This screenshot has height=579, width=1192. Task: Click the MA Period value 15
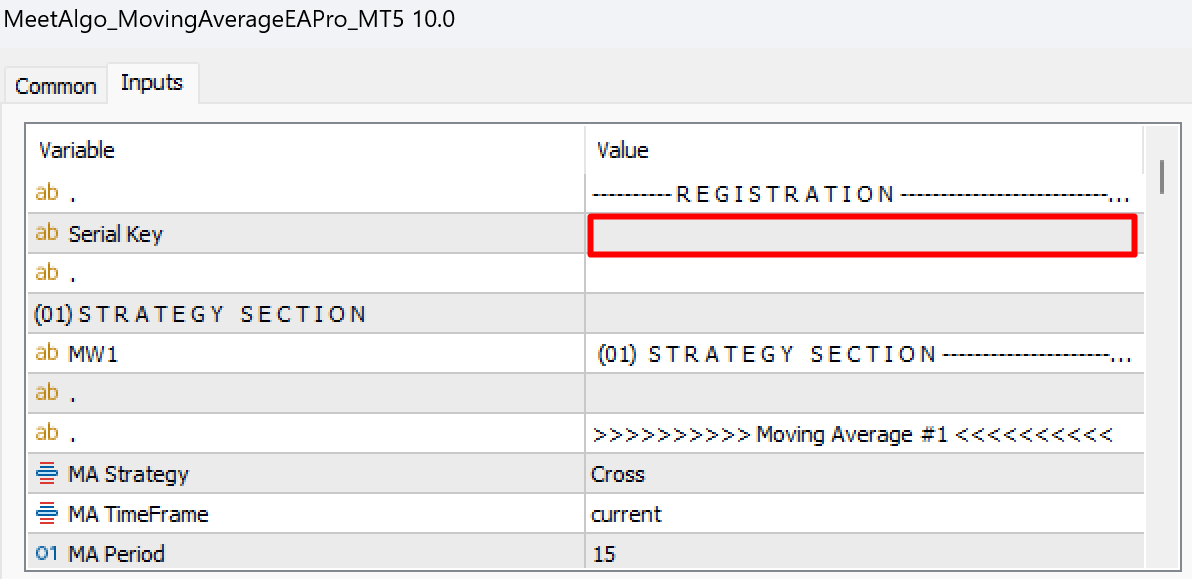[864, 554]
